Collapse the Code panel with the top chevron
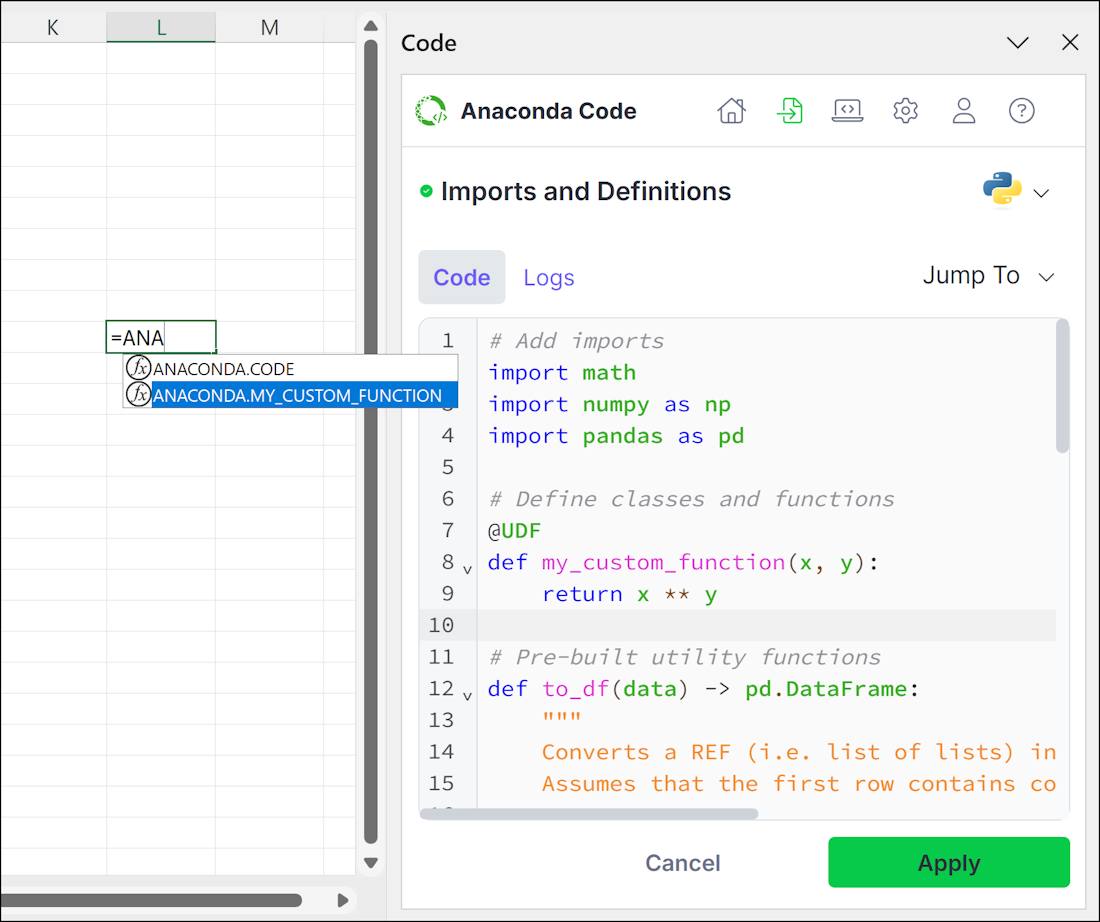 (x=1017, y=43)
